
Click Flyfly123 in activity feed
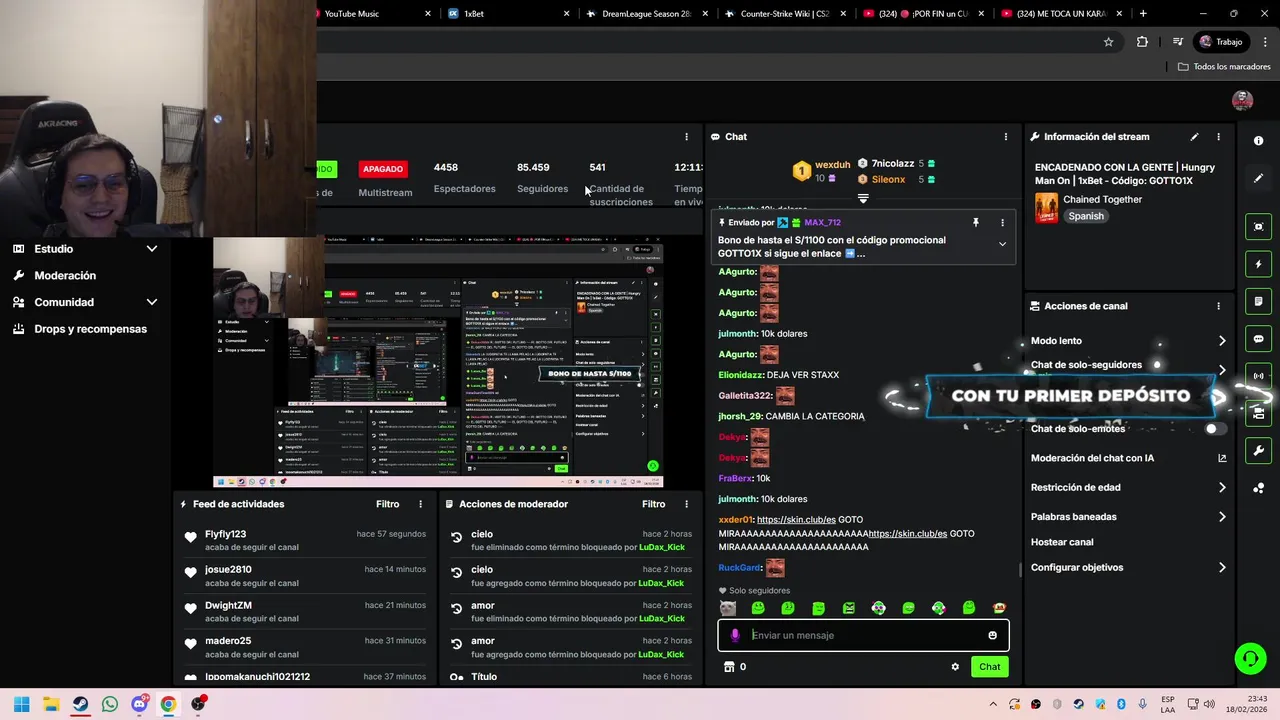click(x=225, y=534)
